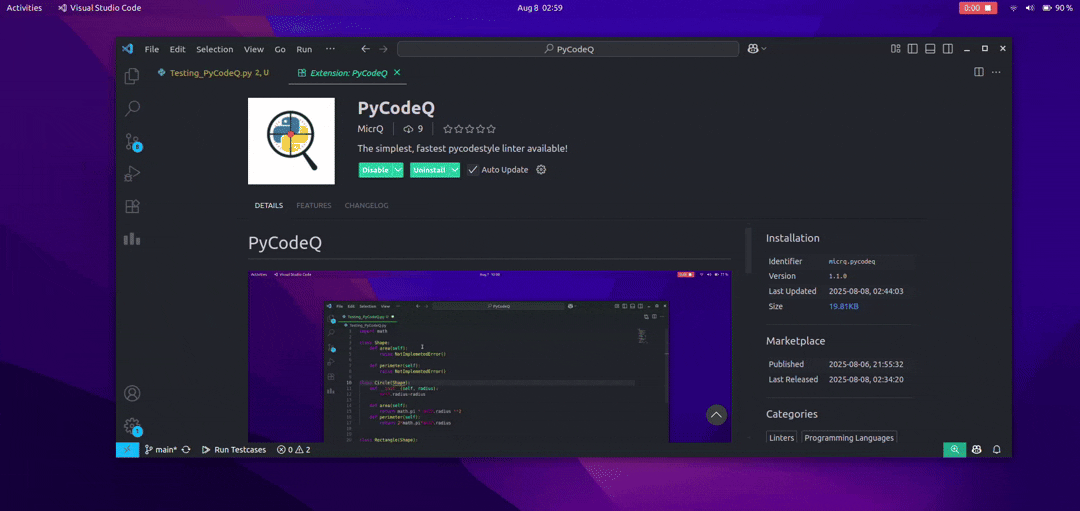Click the 19.81KB size link
1080x511 pixels.
coord(844,306)
